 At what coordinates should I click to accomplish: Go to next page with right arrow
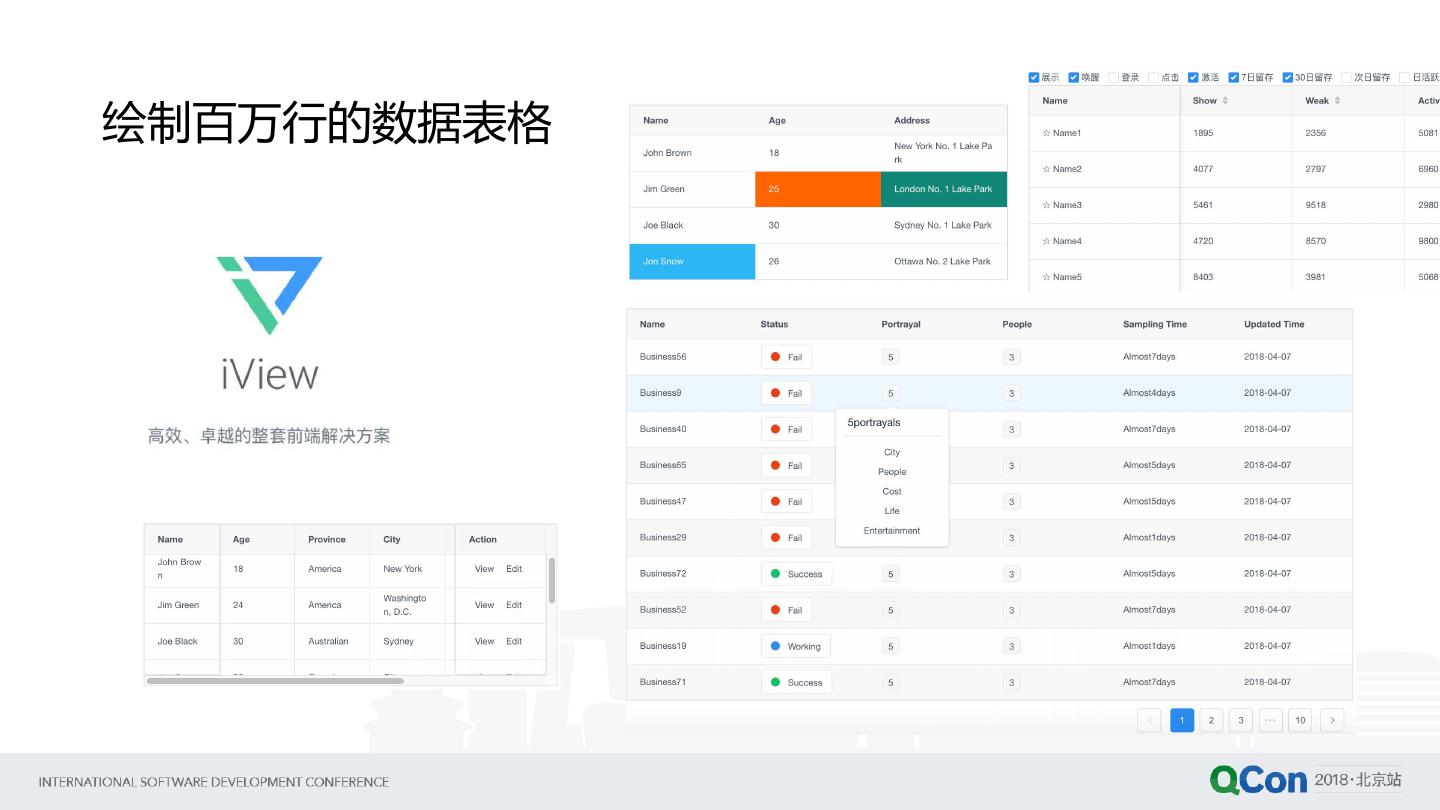(x=1331, y=720)
